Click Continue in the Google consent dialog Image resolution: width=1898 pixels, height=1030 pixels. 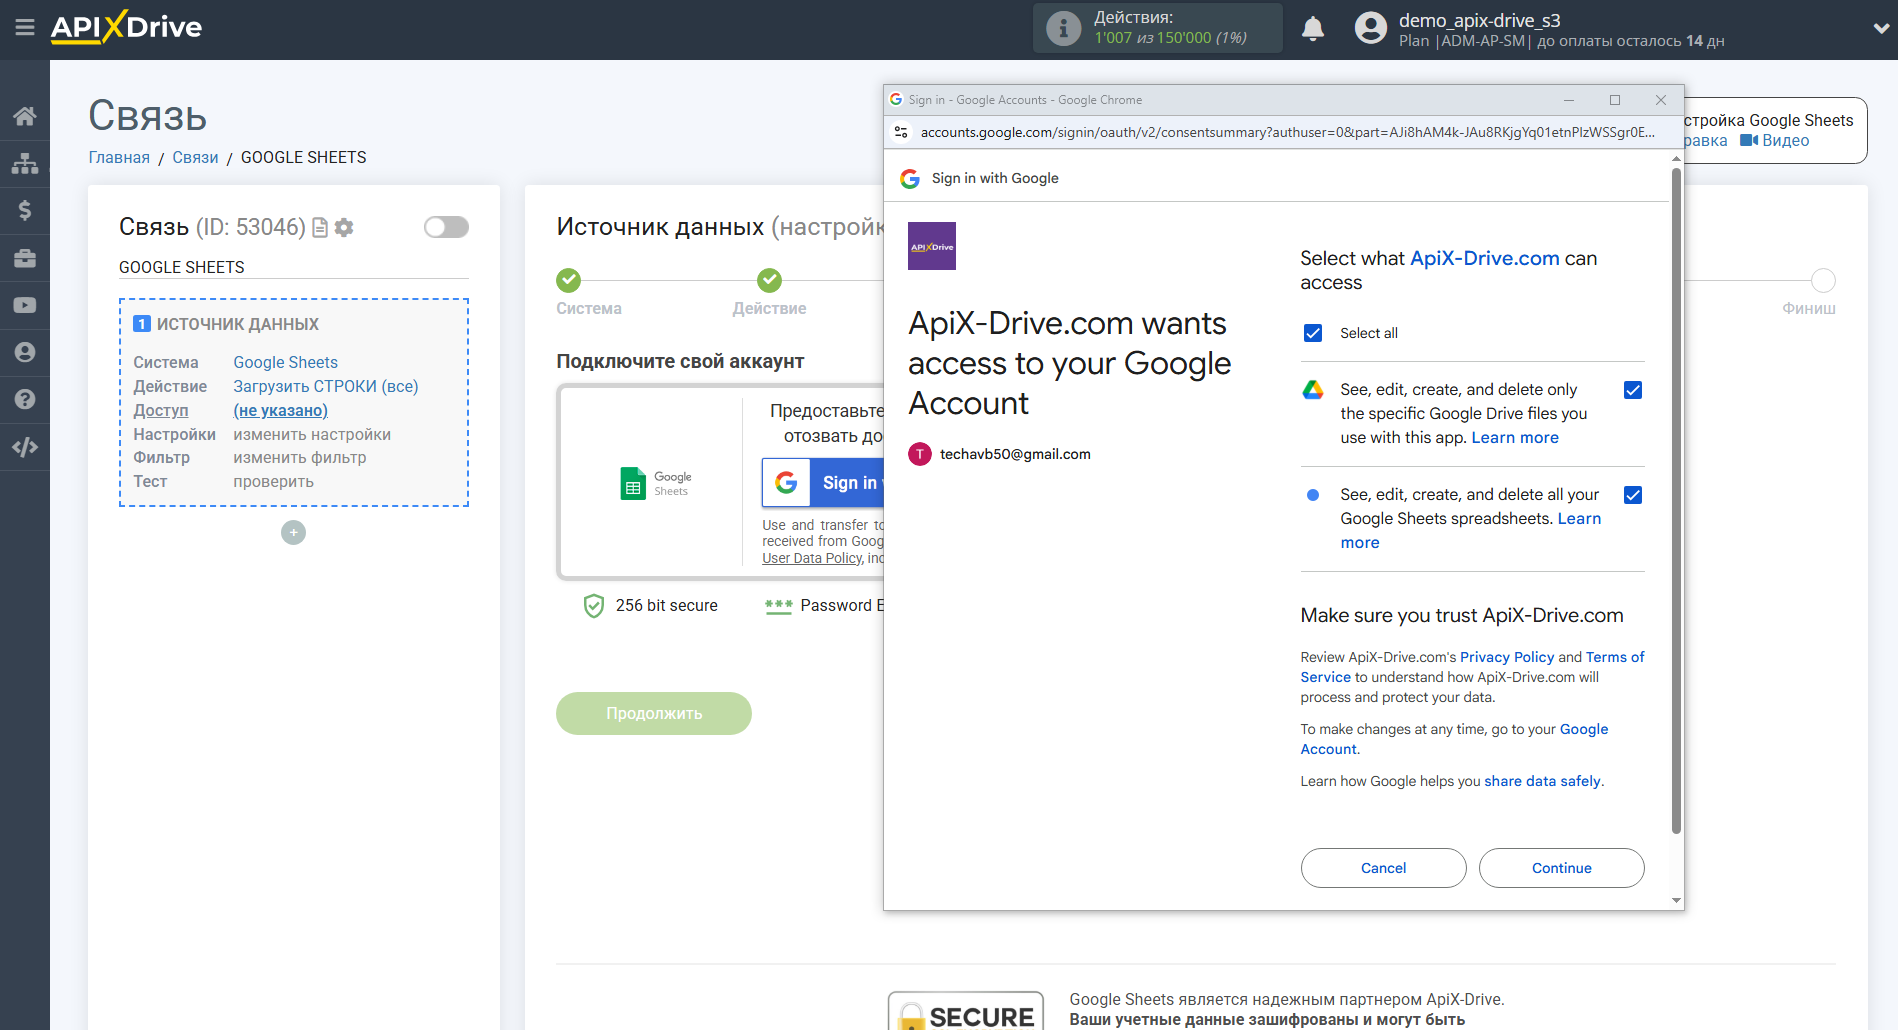click(1561, 868)
